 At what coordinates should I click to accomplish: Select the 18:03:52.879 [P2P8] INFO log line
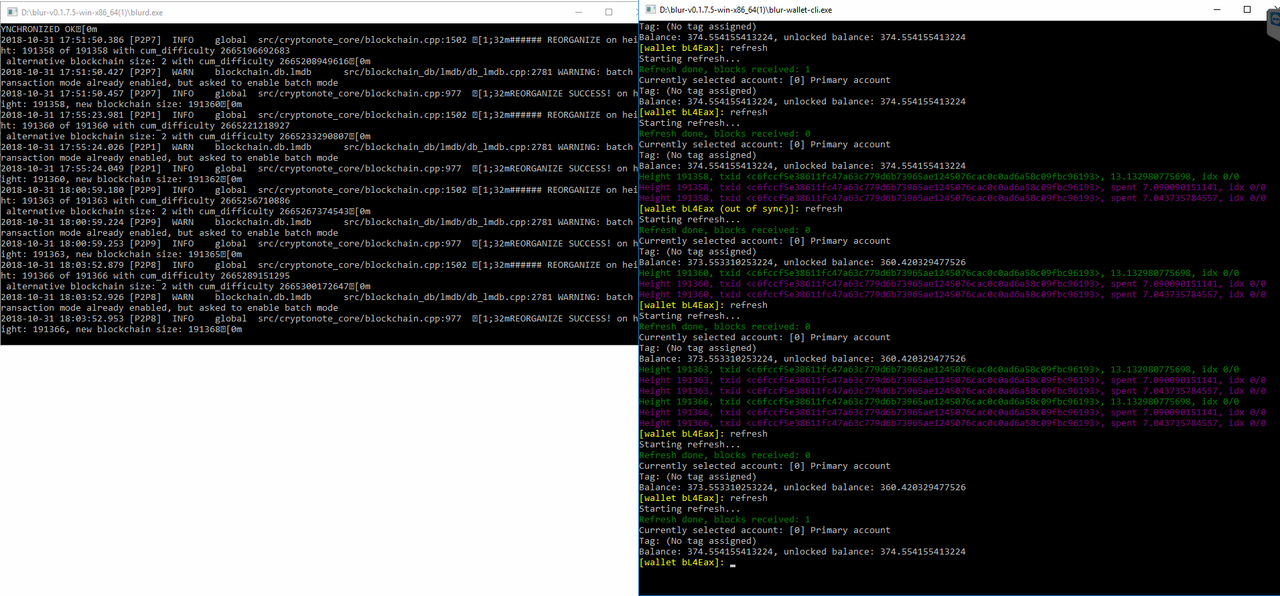coord(317,265)
